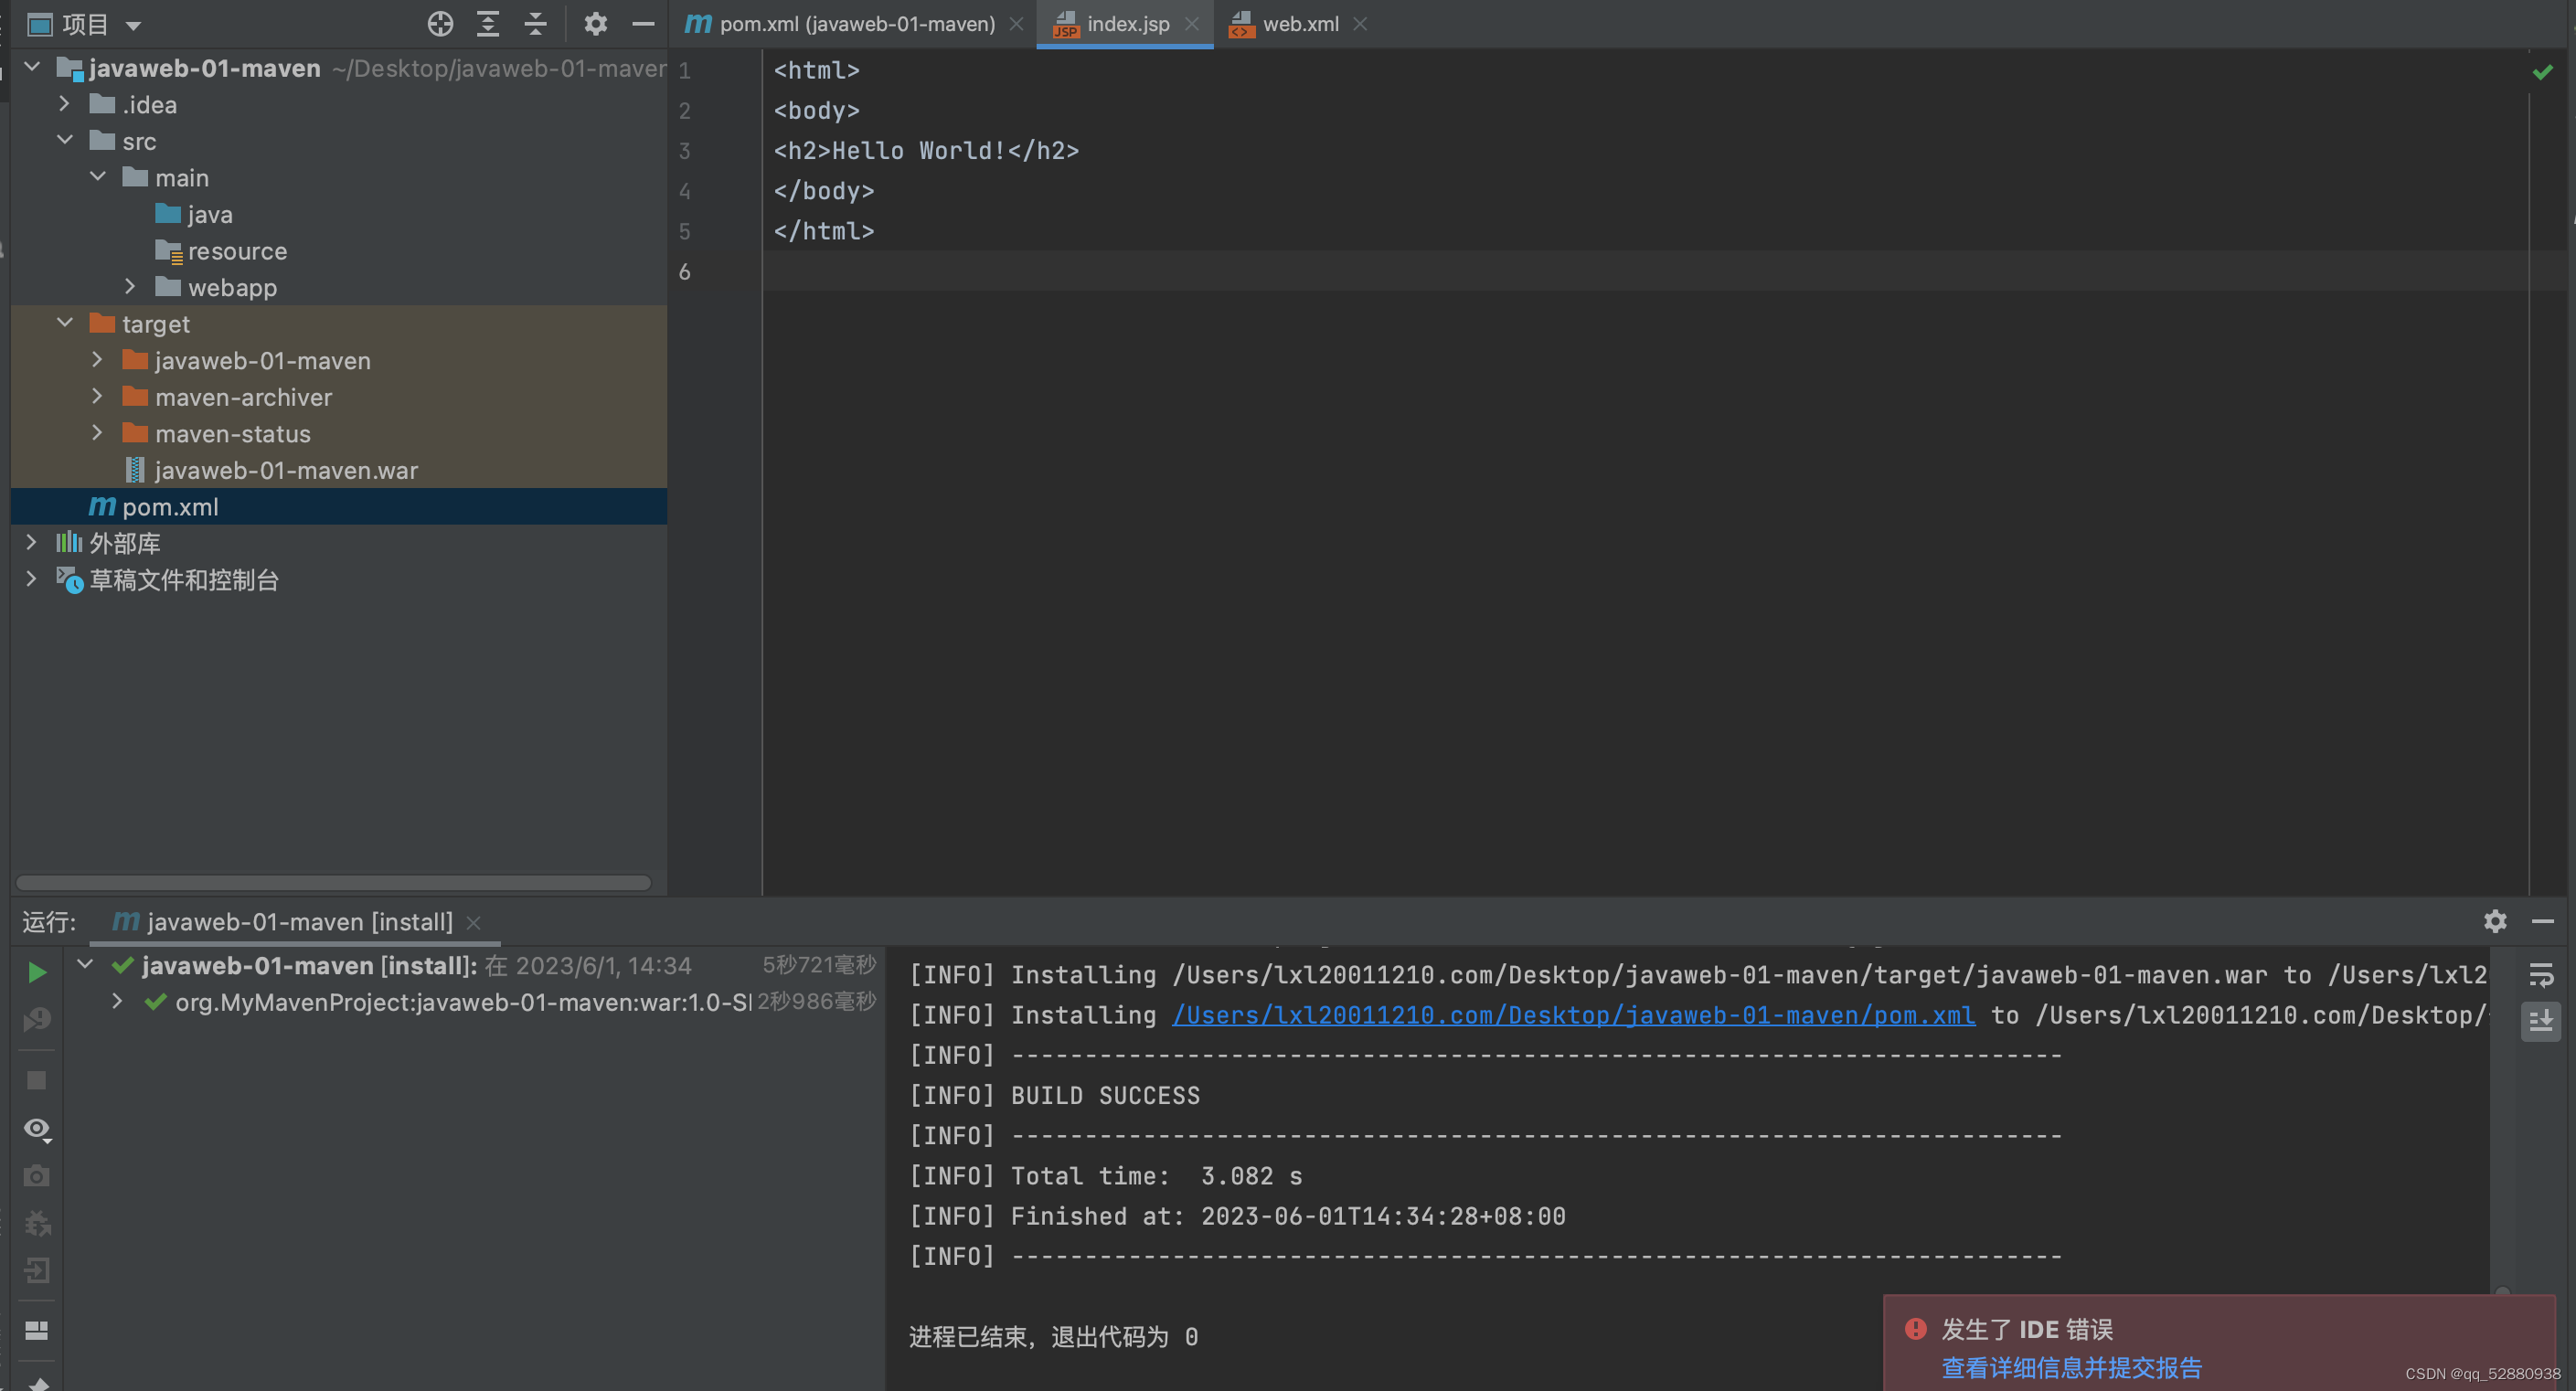Screen dimensions: 2576x1391
Task: Click the camera dump threads icon
Action: click(37, 1176)
